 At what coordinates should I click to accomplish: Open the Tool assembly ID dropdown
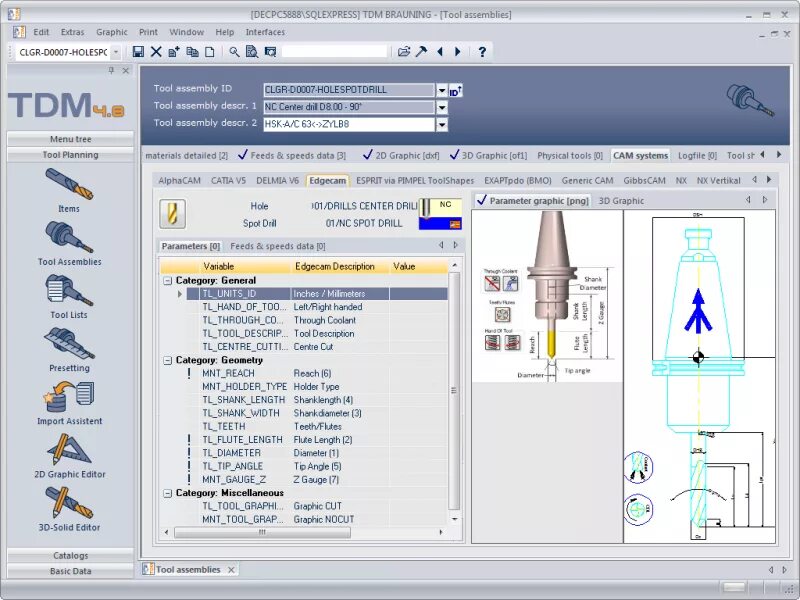pyautogui.click(x=442, y=90)
